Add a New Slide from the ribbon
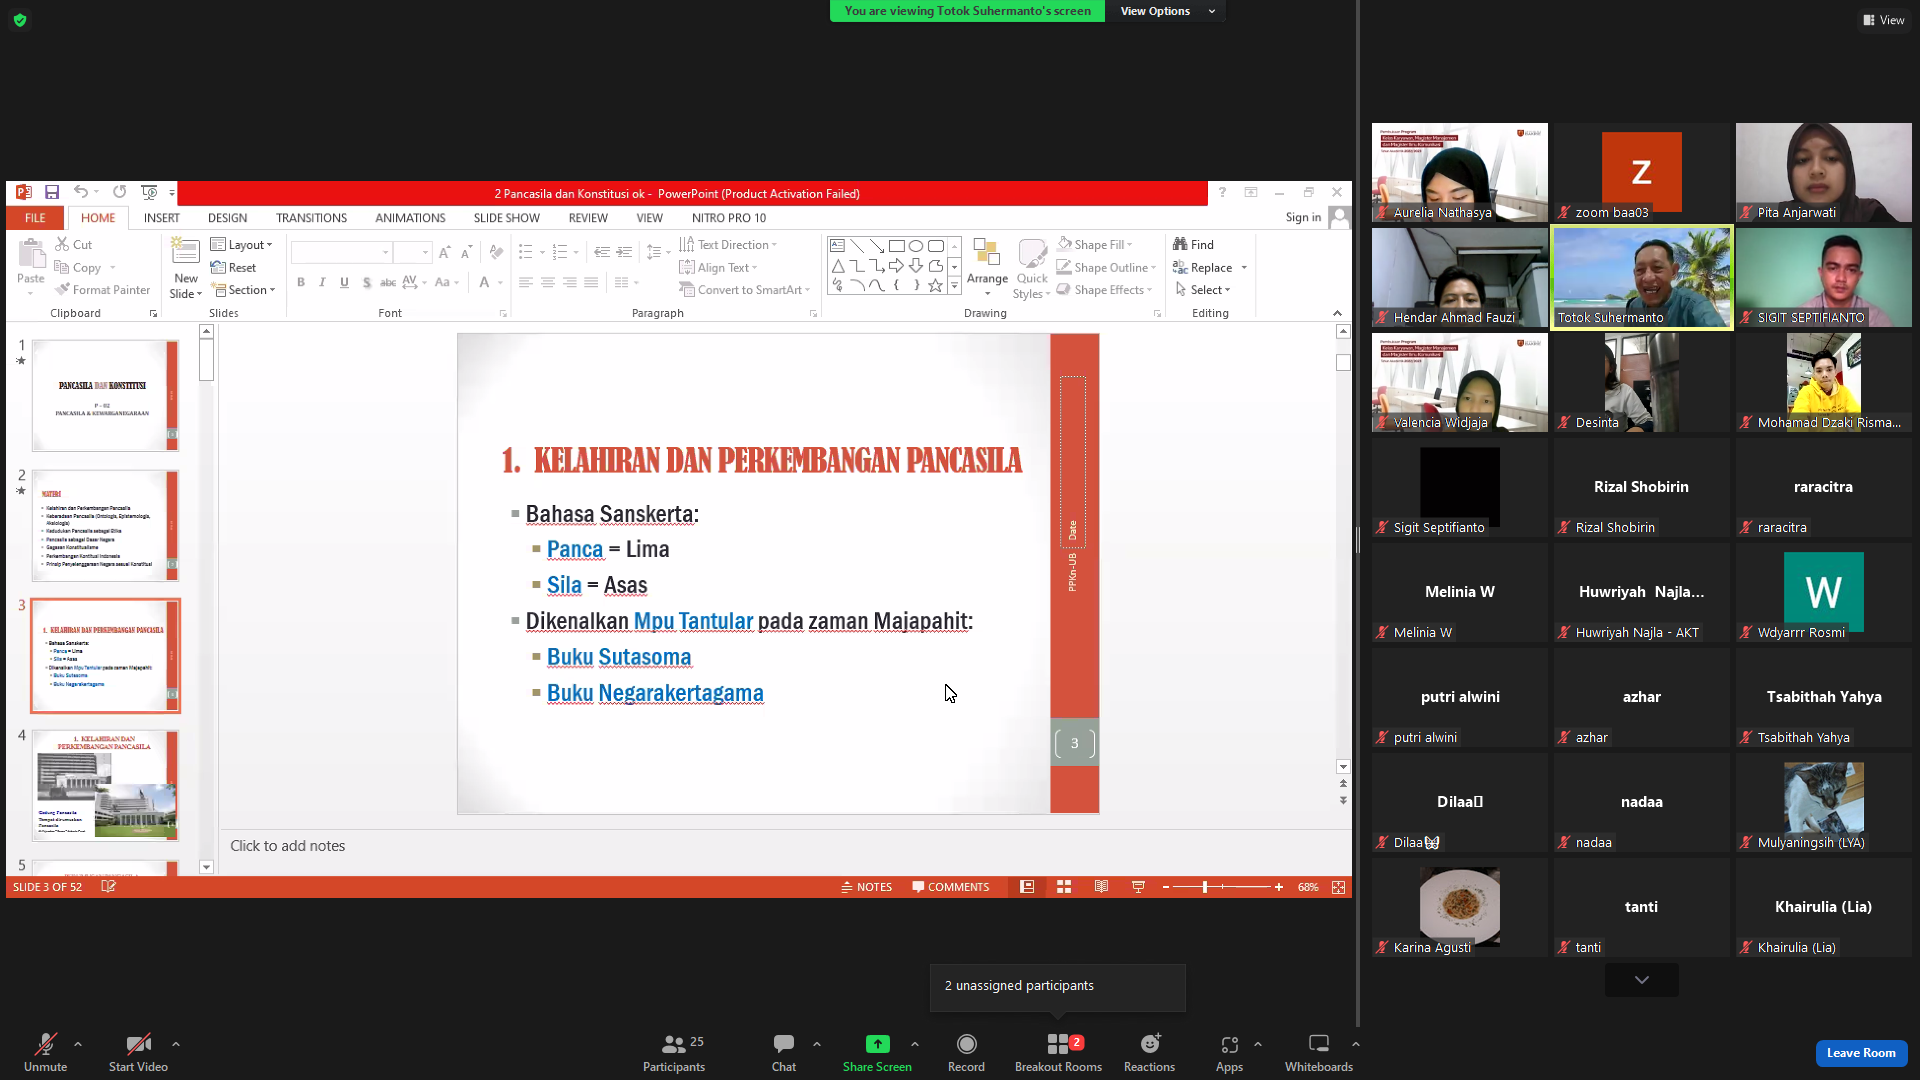The image size is (1920, 1080). 186,268
